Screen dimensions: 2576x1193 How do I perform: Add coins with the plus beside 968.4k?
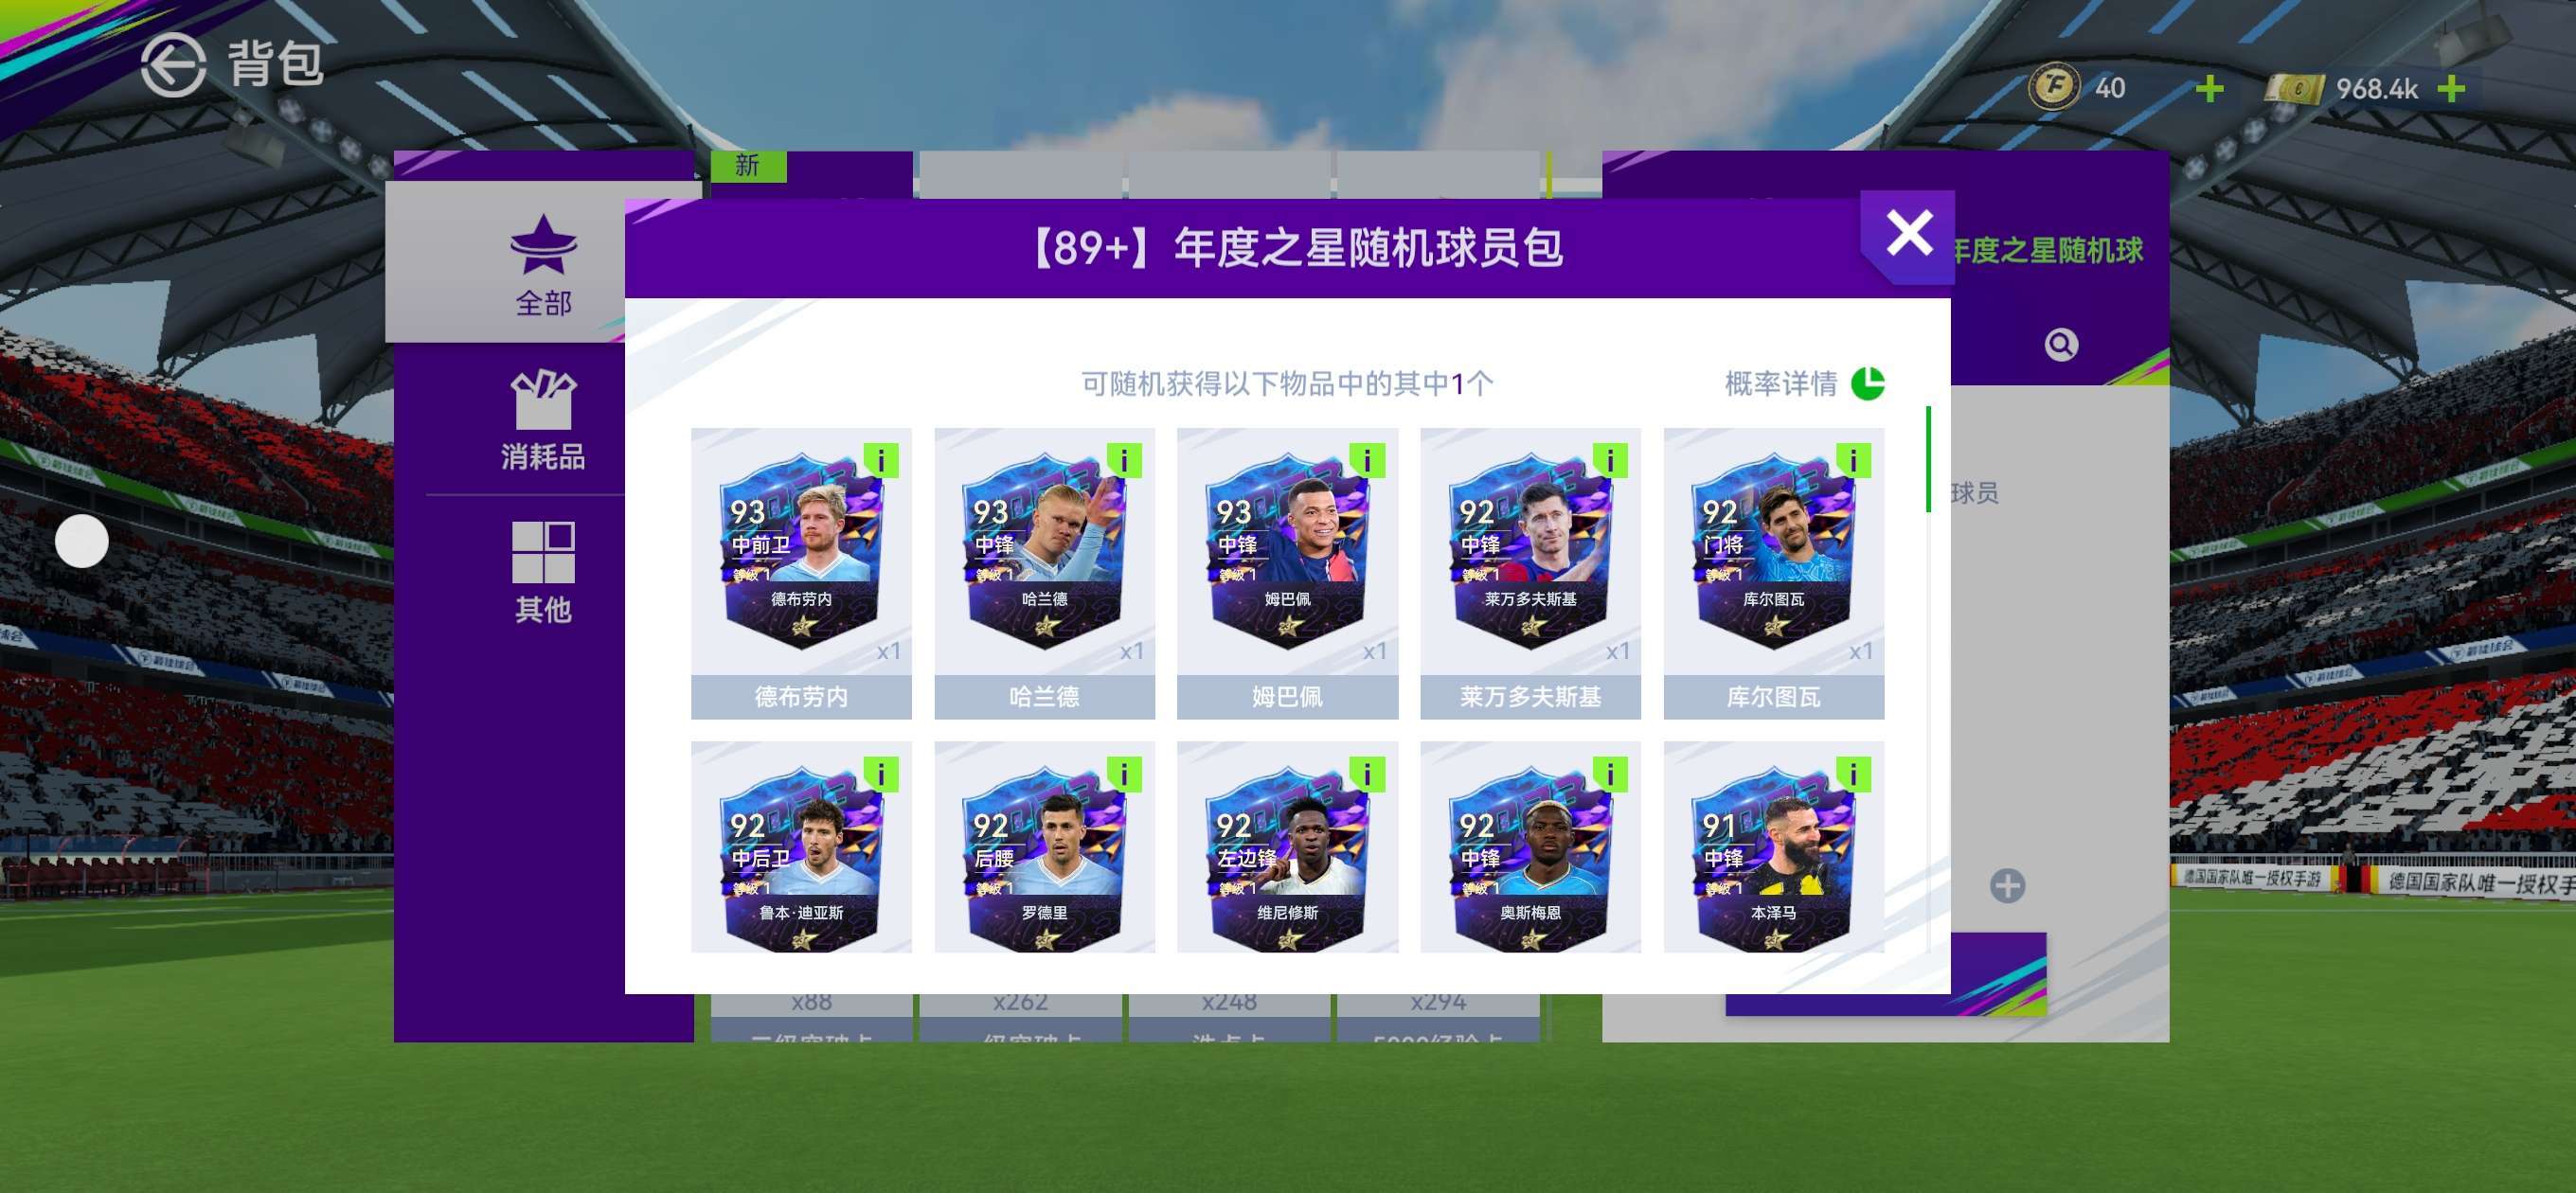(2451, 89)
